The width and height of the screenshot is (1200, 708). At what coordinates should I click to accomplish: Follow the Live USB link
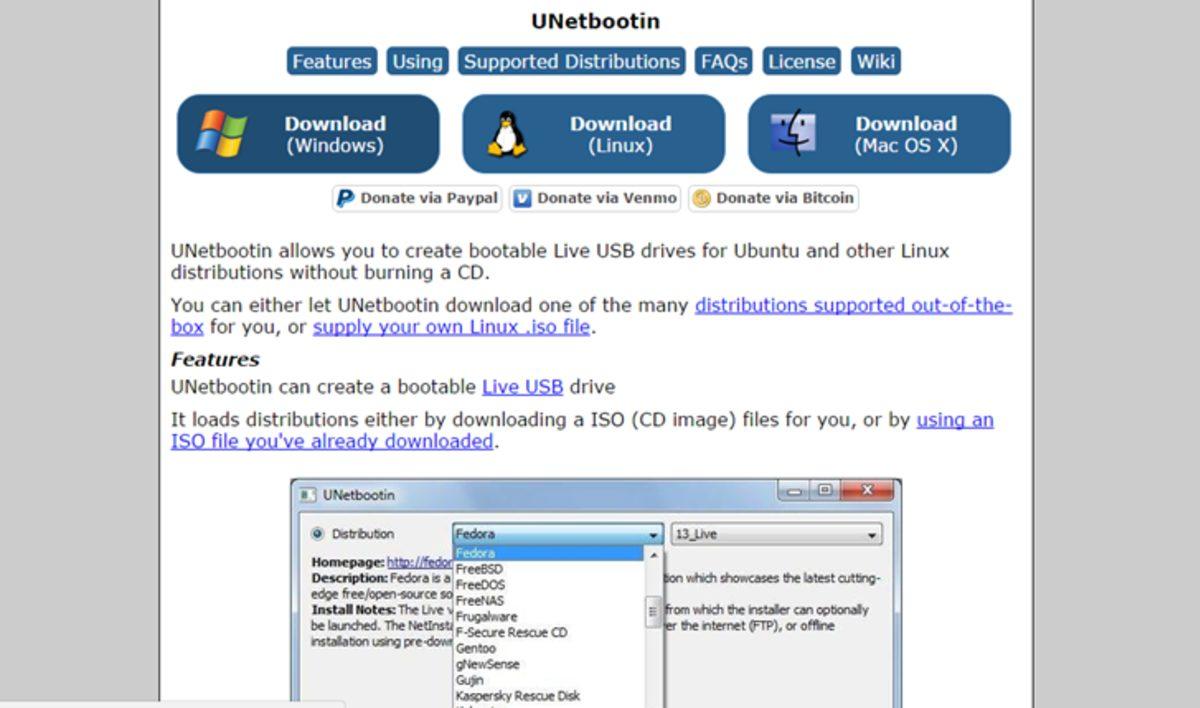[522, 387]
